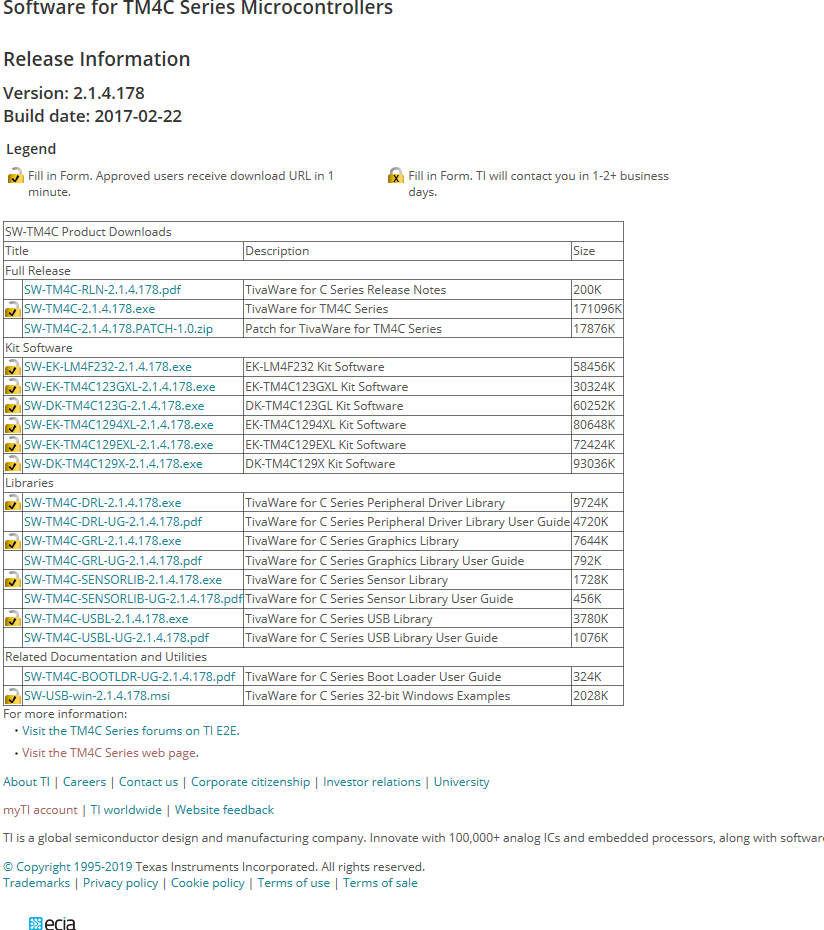Screen dimensions: 824x930
Task: Click lock icon beside SW-DK-TM4C129X-2.1.4.178.exe
Action: tap(12, 464)
